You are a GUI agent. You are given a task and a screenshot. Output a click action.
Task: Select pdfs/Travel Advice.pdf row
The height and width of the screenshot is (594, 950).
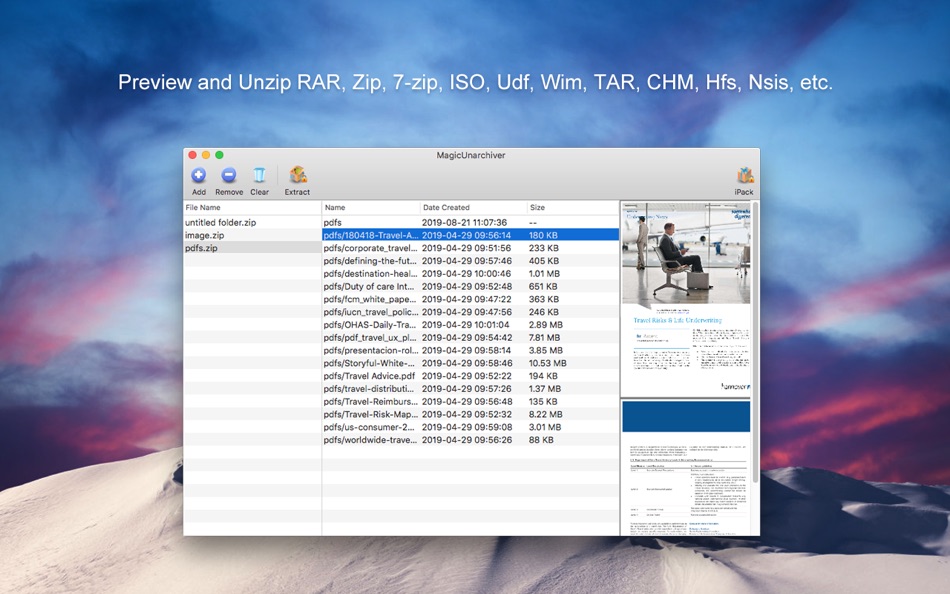coord(471,376)
